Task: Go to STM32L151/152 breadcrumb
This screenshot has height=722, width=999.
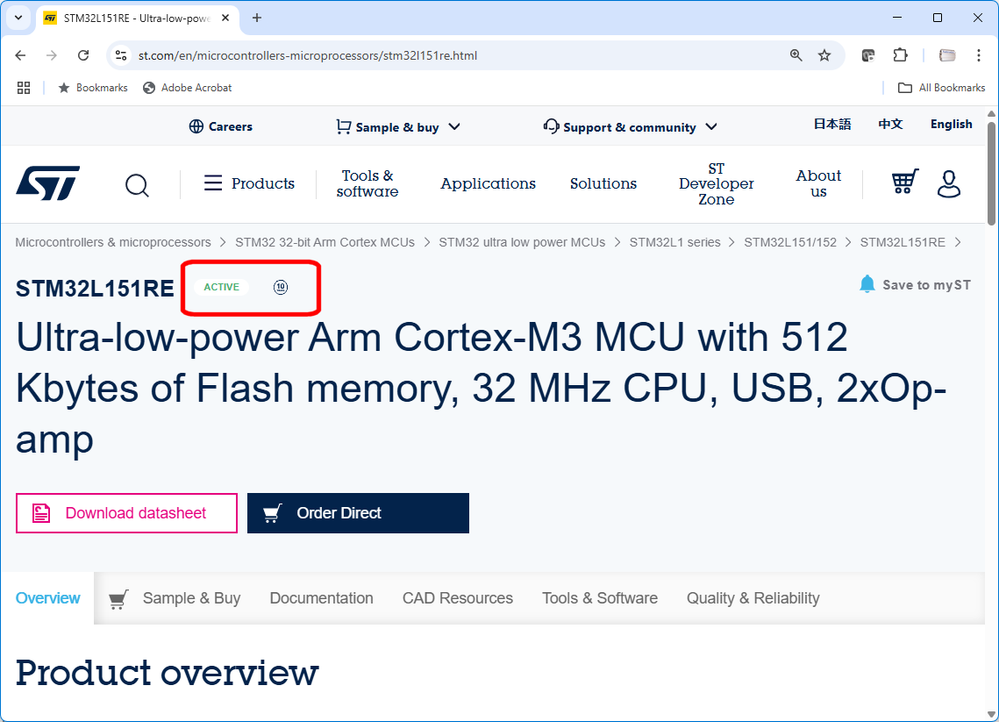Action: point(790,243)
